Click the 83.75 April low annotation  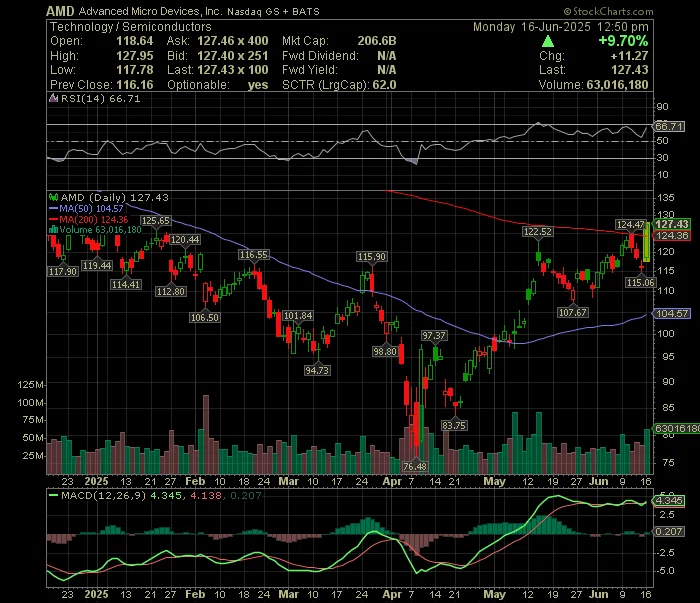[454, 425]
